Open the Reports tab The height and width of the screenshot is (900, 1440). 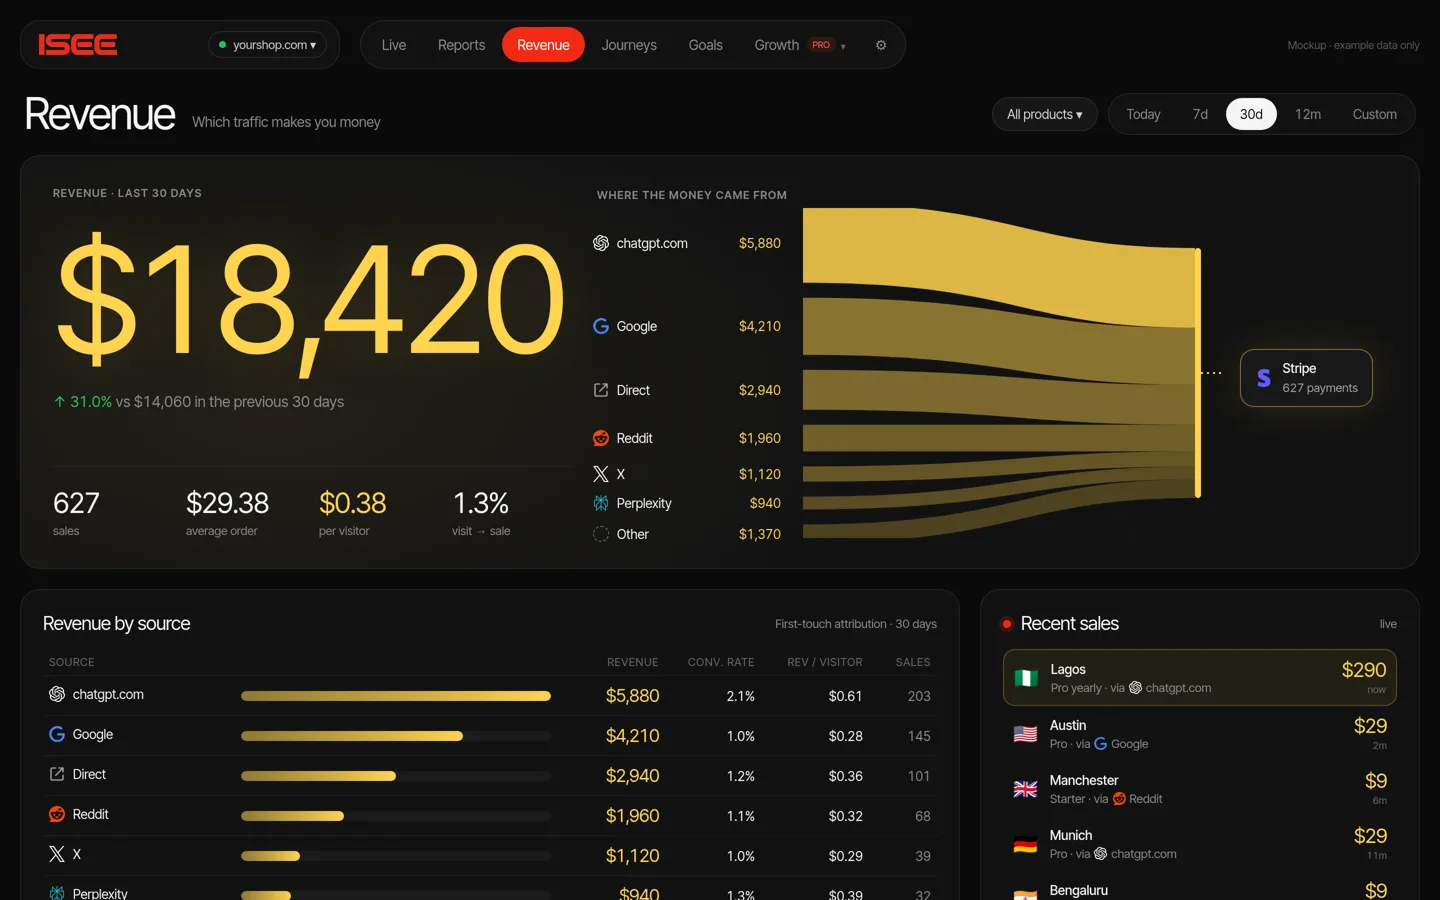point(461,45)
